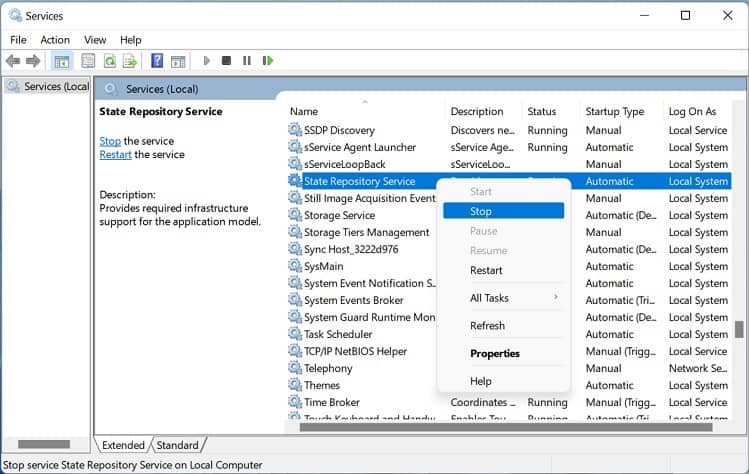This screenshot has height=474, width=749.
Task: Select Services (Local) in the tree
Action: [48, 86]
